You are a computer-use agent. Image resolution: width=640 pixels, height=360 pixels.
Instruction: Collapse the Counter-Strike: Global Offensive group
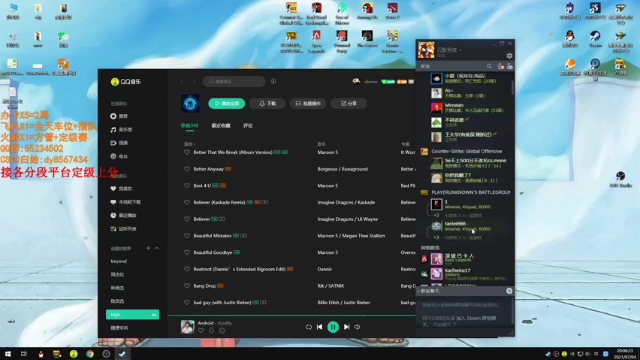(467, 151)
